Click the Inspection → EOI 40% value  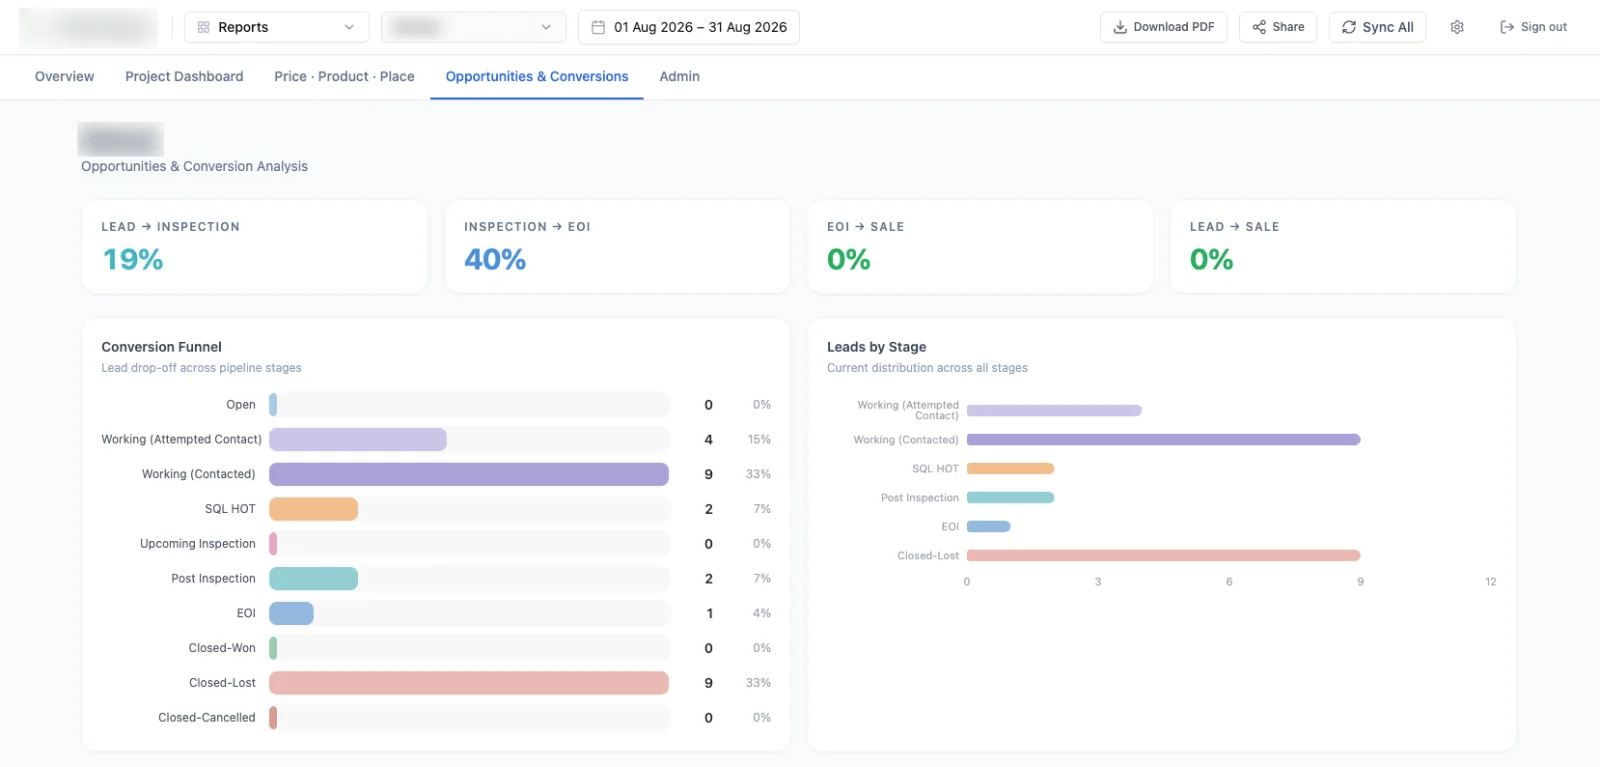[x=495, y=260]
